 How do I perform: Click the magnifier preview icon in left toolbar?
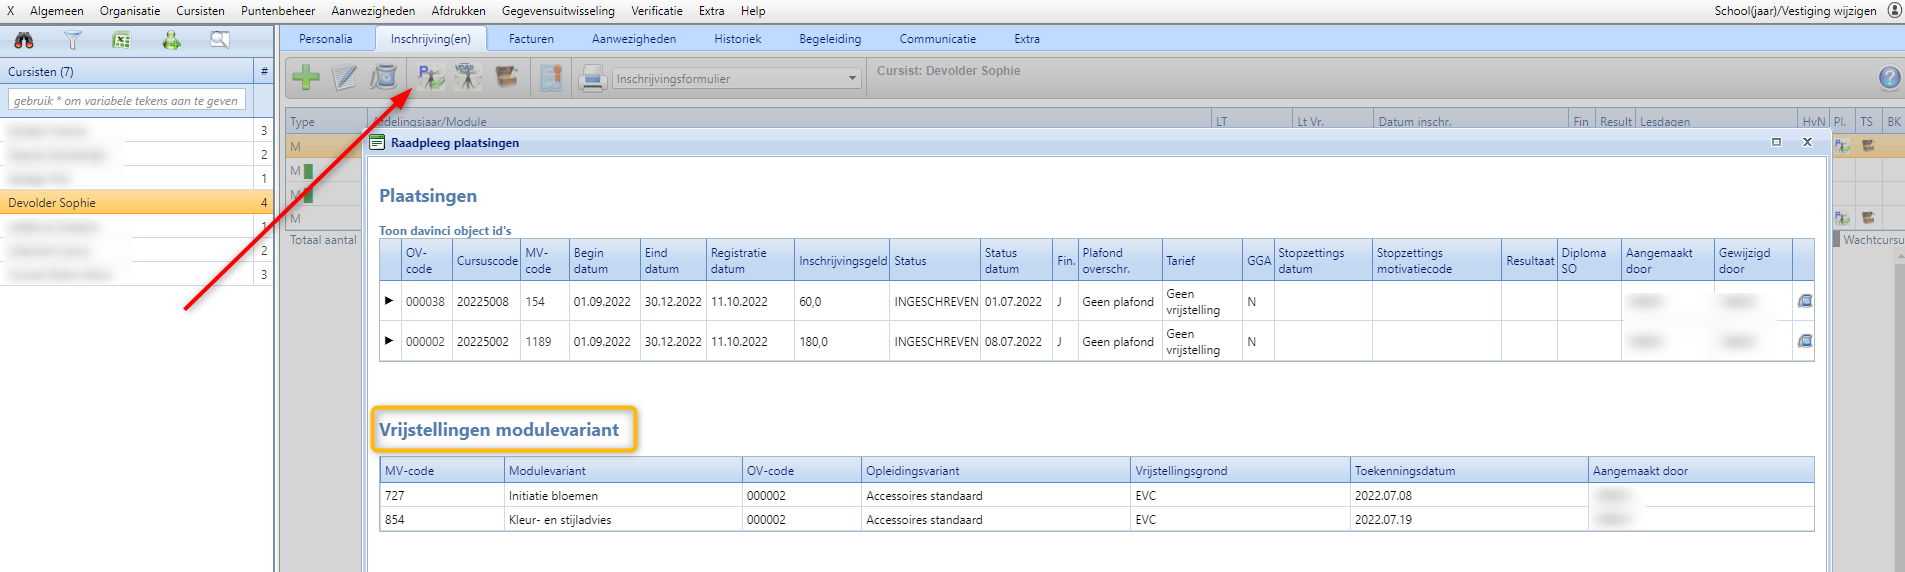(x=220, y=40)
